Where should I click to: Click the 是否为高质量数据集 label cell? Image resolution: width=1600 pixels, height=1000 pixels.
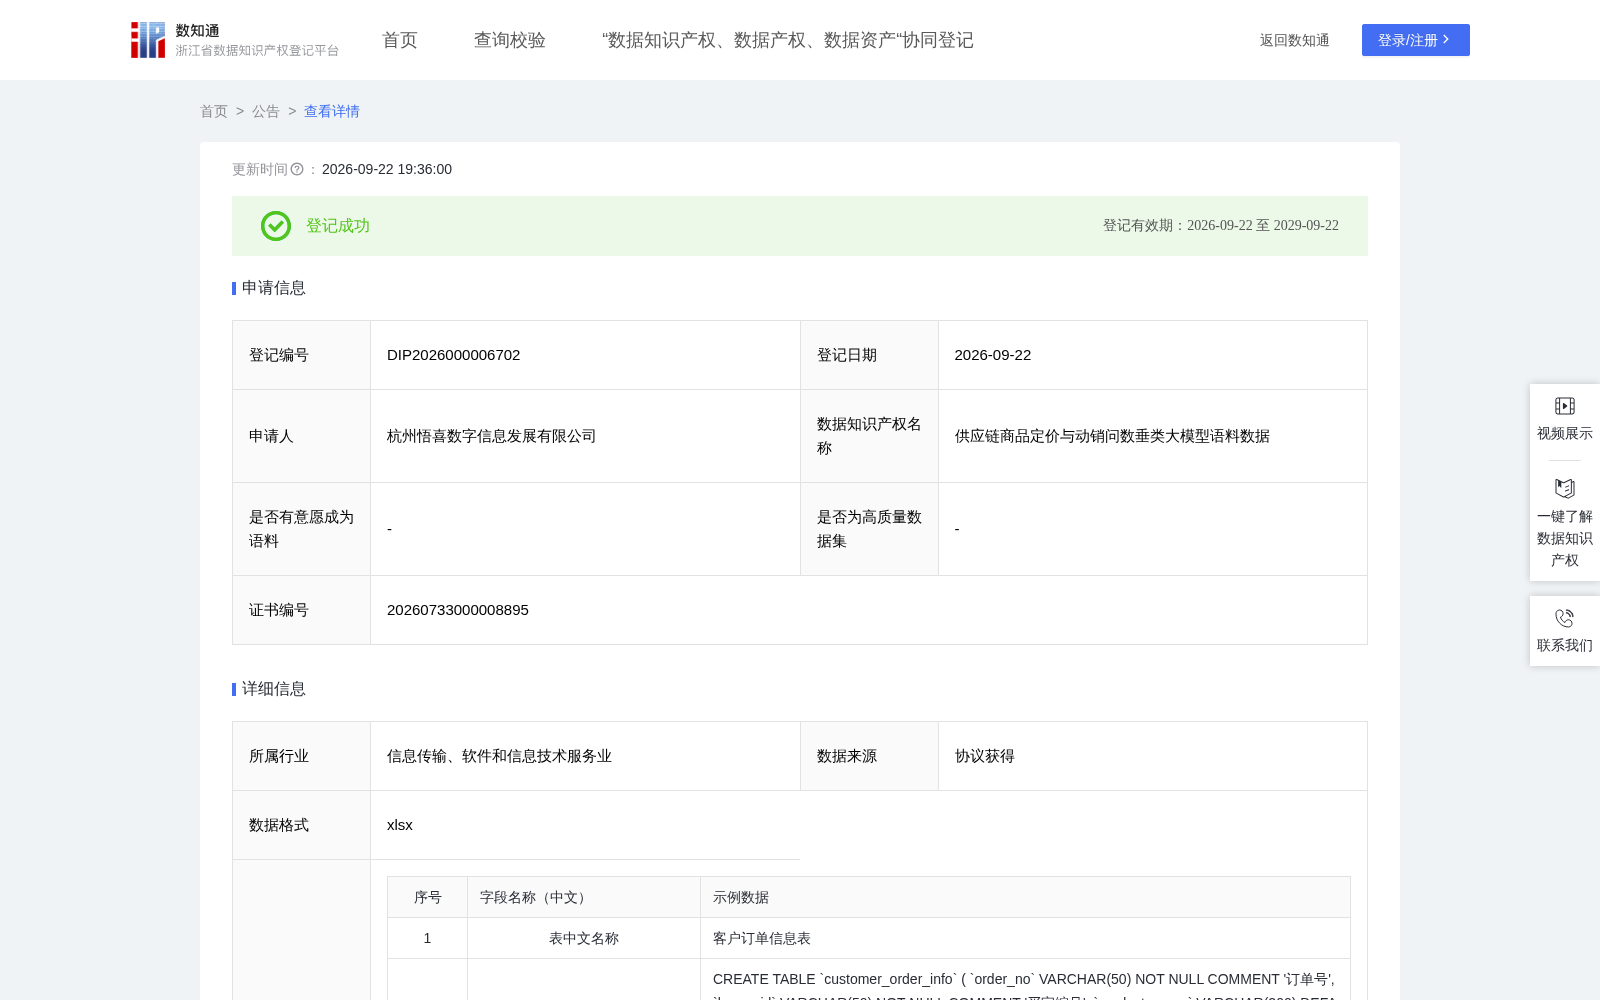(869, 529)
